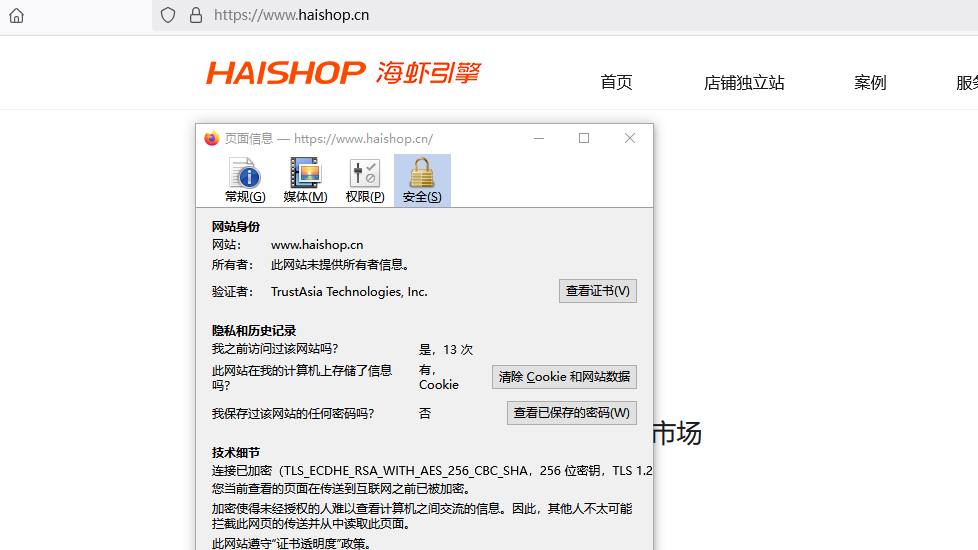Click the website value www.haishop.cn

coord(317,245)
